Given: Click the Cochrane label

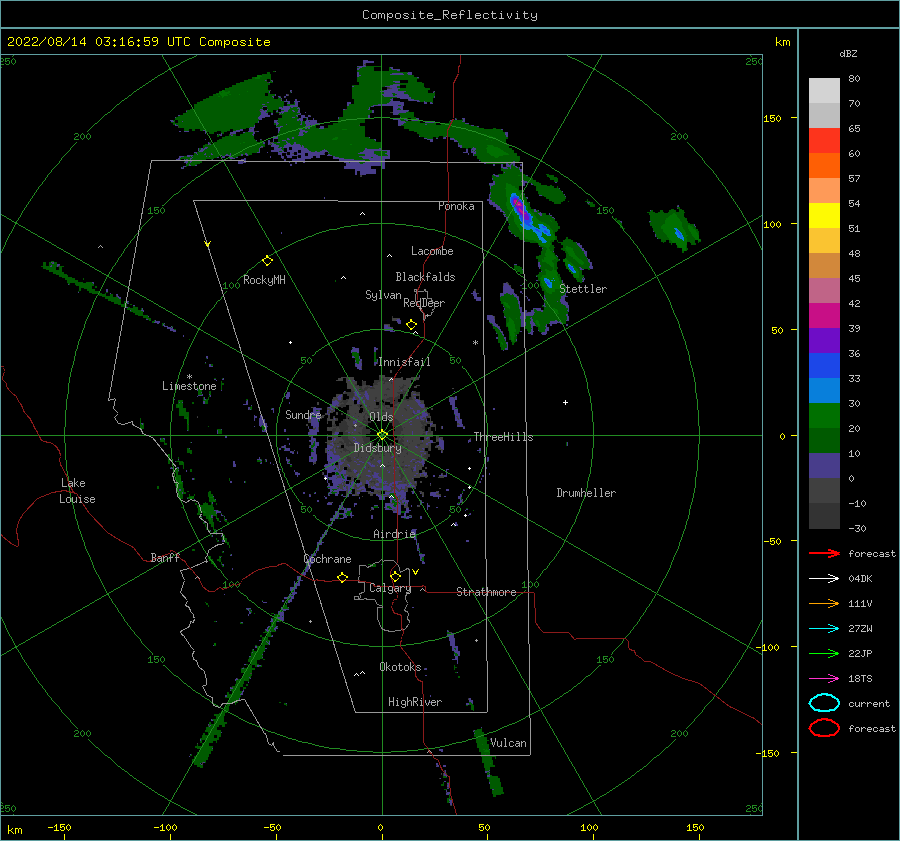Looking at the screenshot, I should (x=327, y=559).
